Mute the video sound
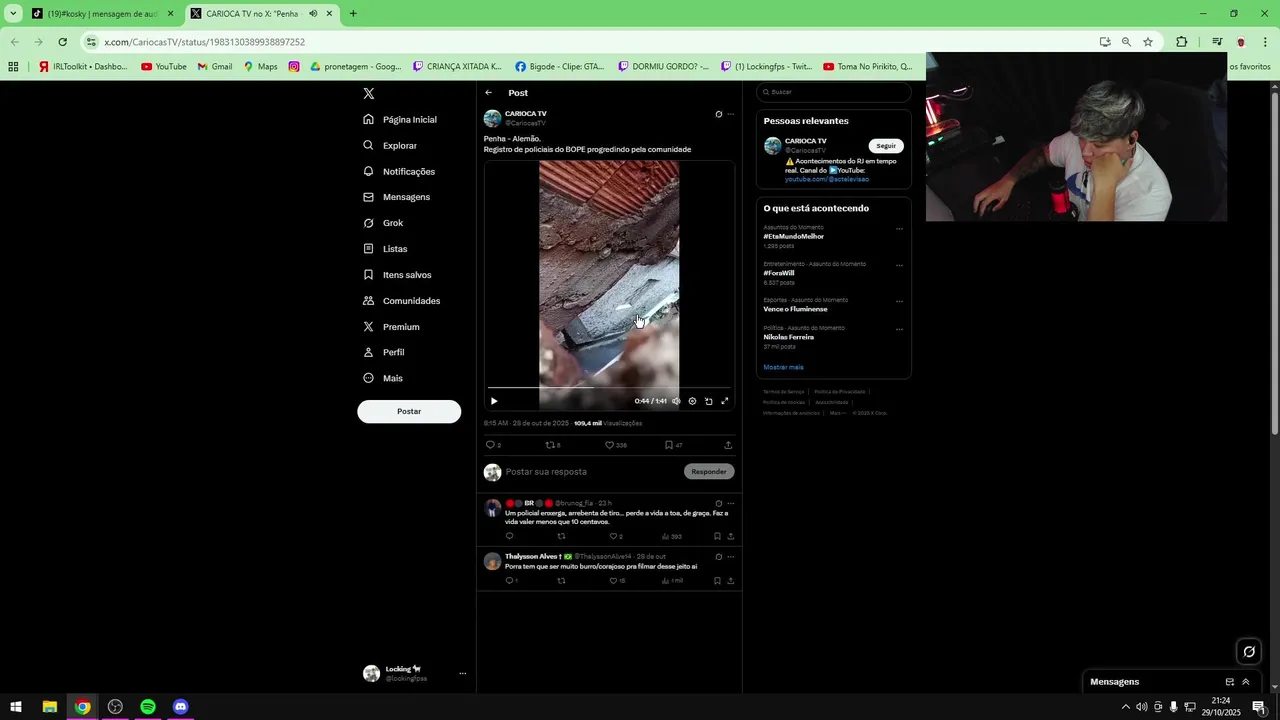The image size is (1280, 720). [676, 401]
